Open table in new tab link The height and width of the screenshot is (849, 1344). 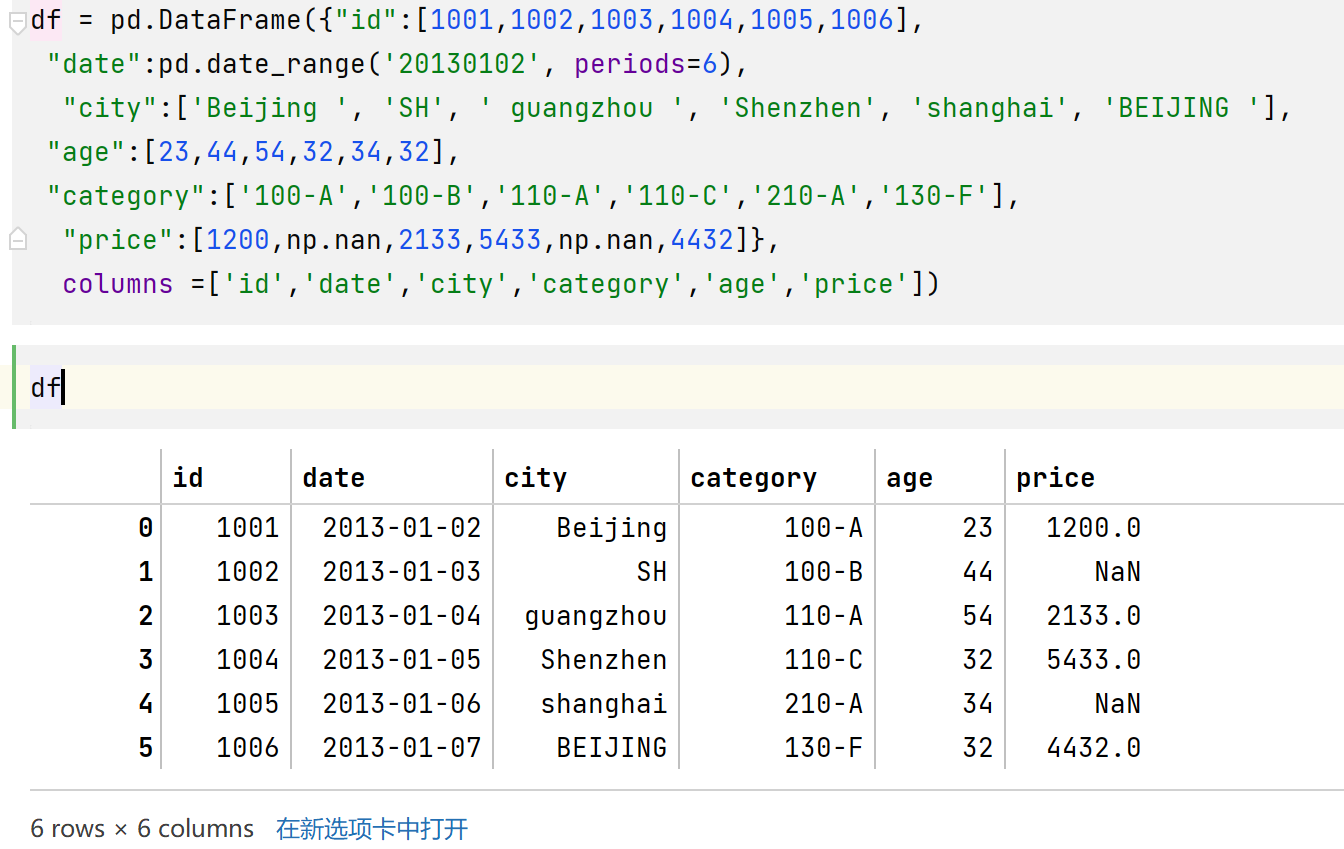(372, 829)
